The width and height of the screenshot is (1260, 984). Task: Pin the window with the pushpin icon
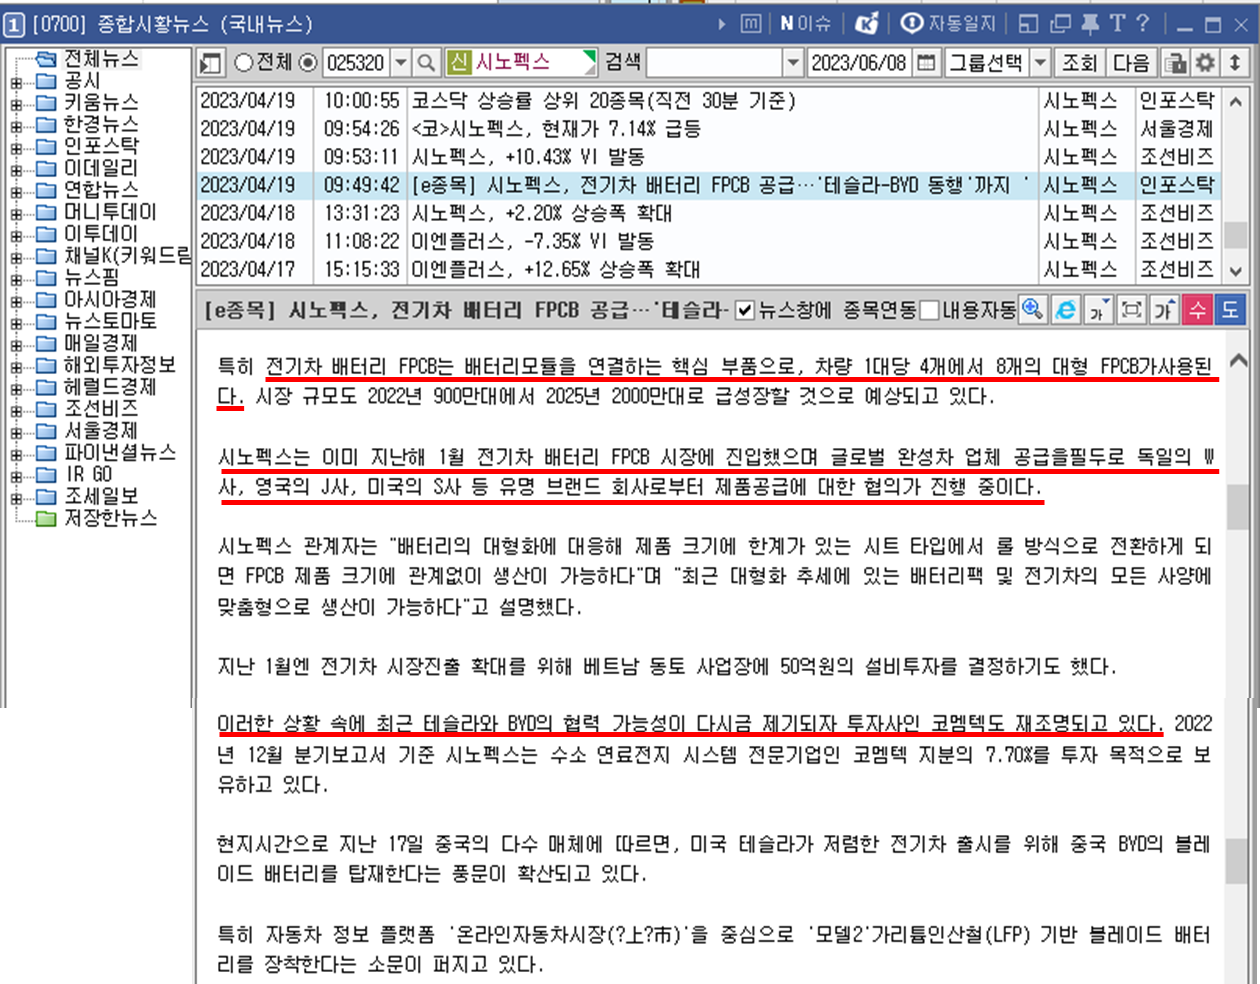coord(1090,23)
